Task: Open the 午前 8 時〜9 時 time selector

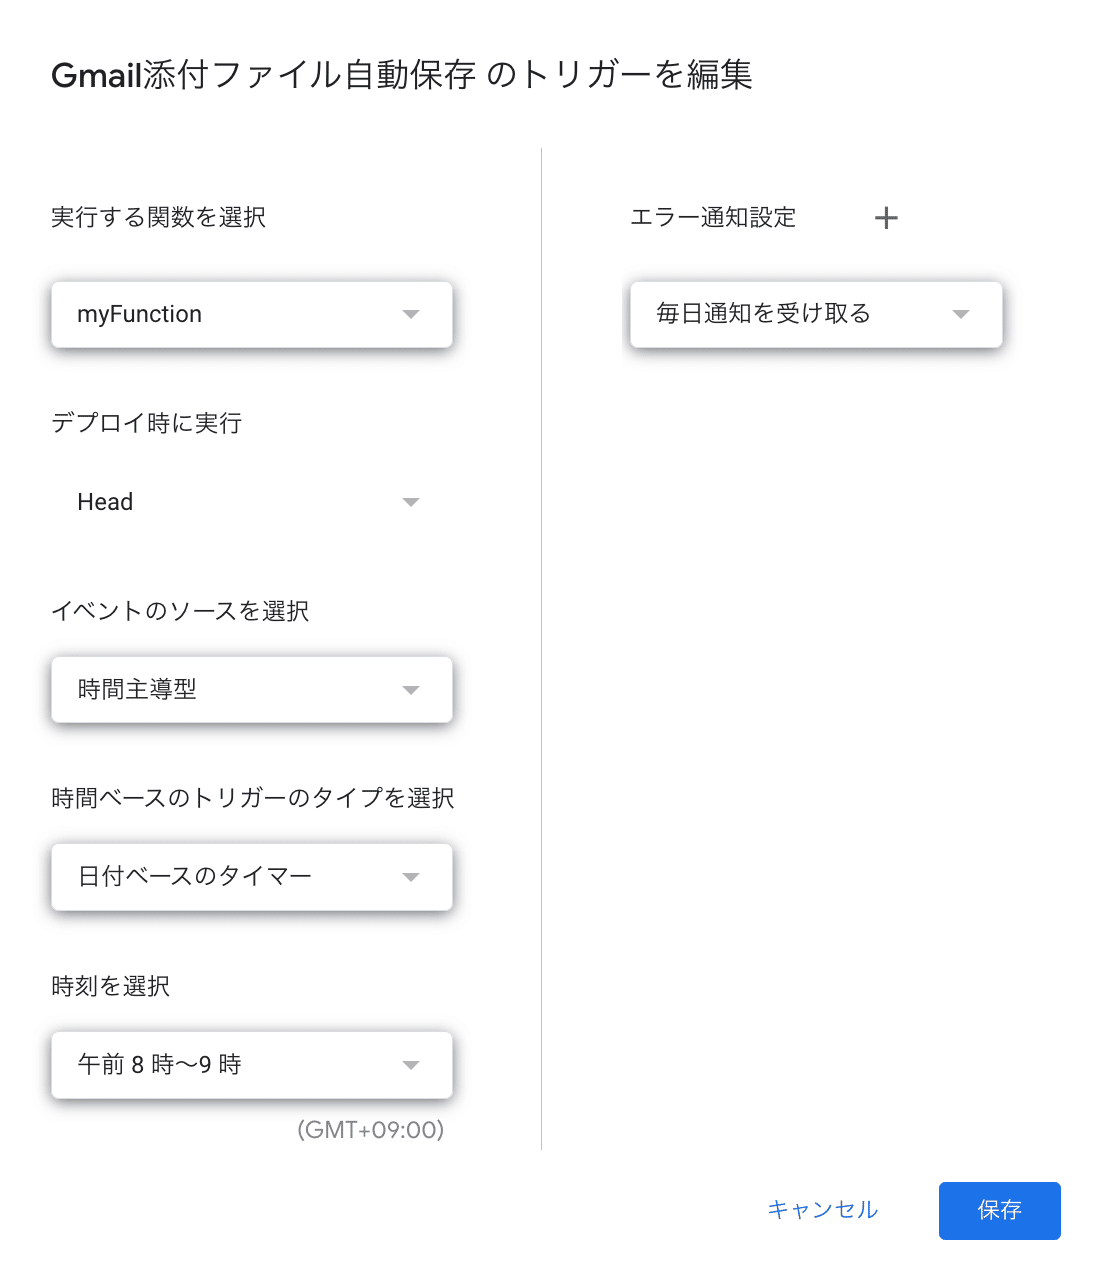Action: [x=251, y=1065]
